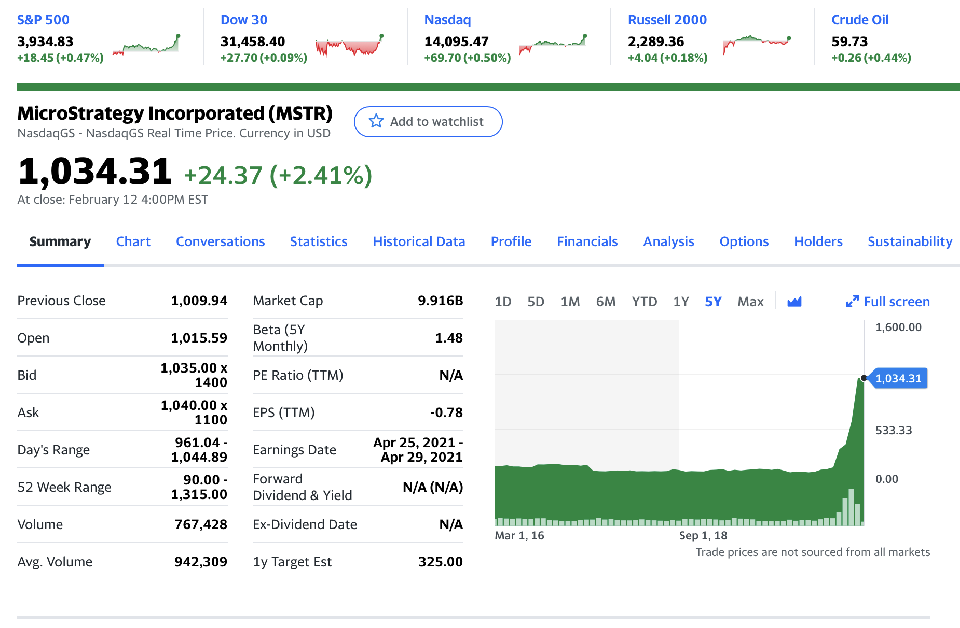Click the 1,034.31 price marker on chart
This screenshot has height=628, width=960.
point(899,378)
